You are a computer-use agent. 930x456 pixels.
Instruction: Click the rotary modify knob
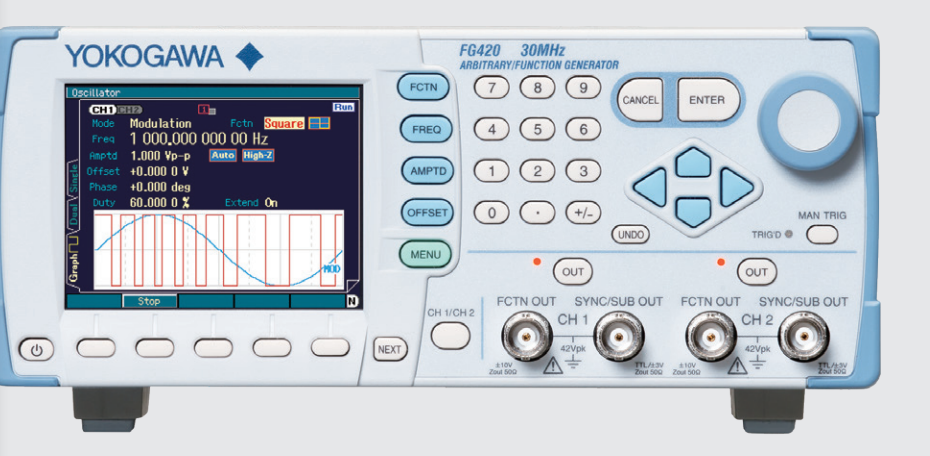click(808, 120)
